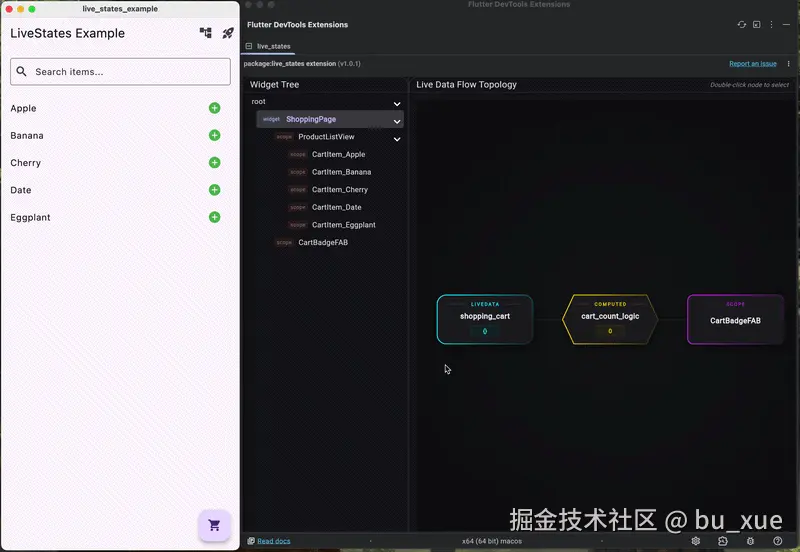Refresh the DevTools extension panel
This screenshot has width=800, height=552.
(741, 24)
